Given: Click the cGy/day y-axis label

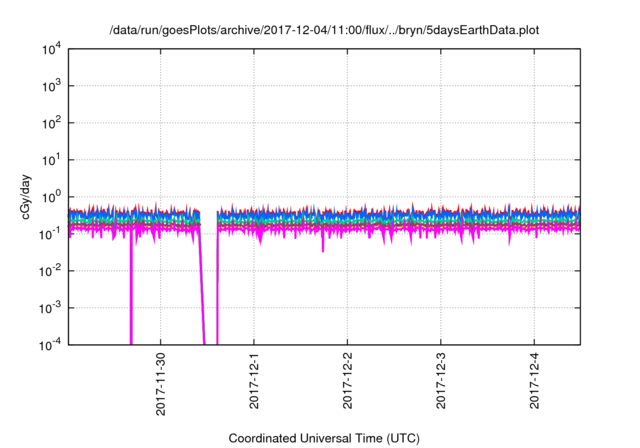Looking at the screenshot, I should tap(26, 197).
